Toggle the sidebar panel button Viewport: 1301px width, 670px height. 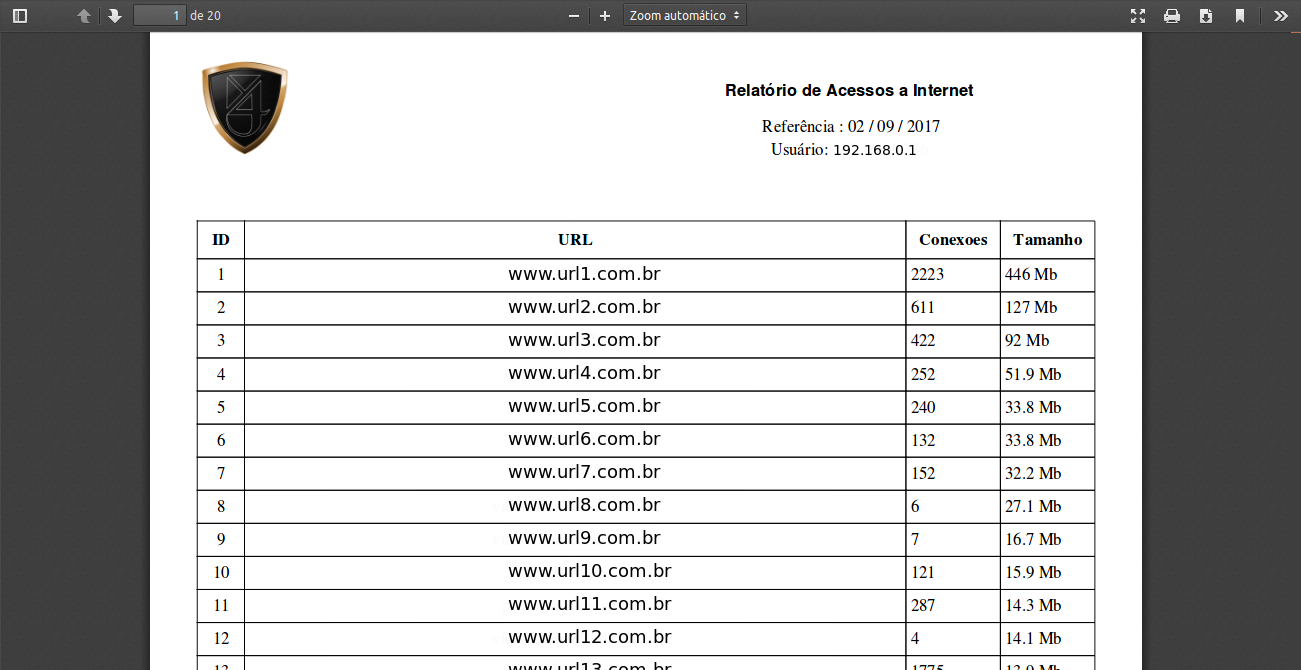20,16
